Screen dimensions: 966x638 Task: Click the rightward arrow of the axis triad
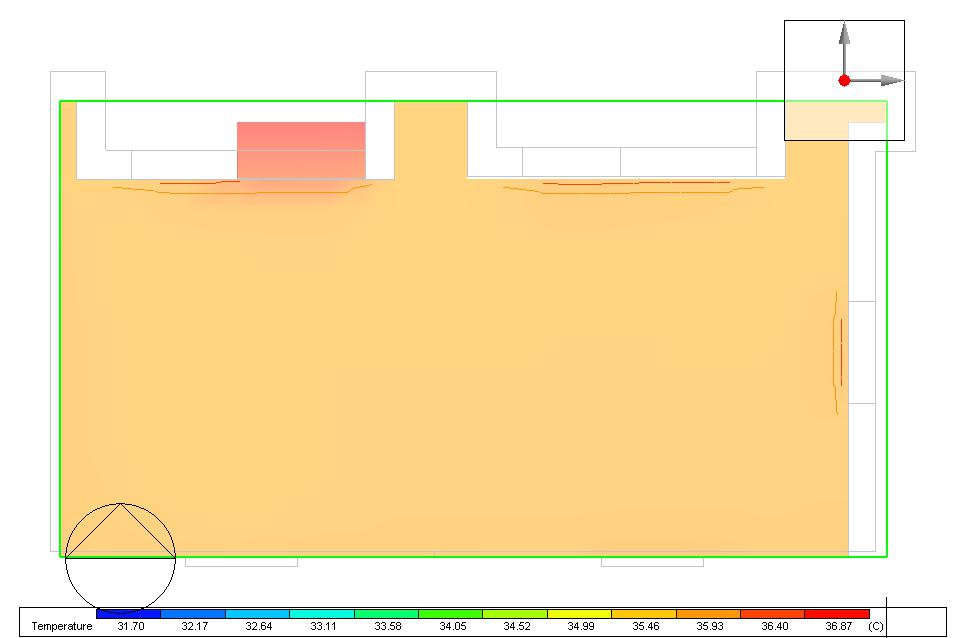[877, 80]
